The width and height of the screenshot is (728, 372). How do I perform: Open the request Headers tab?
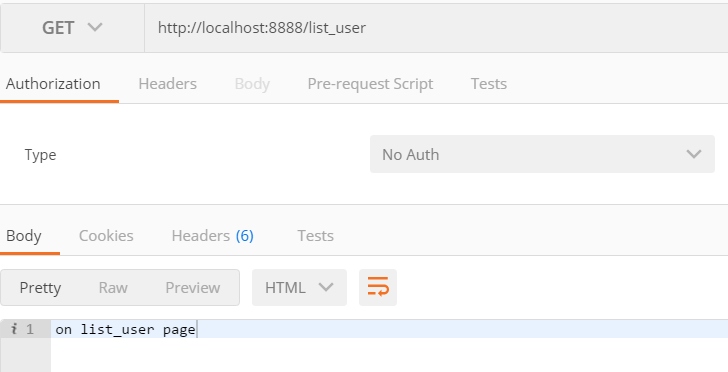point(168,84)
